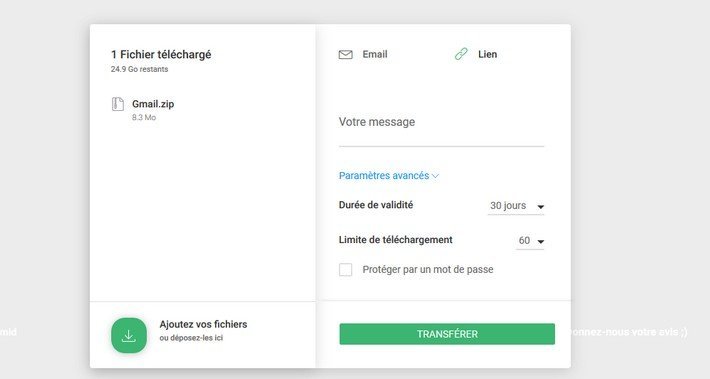Click the TRANSFÉRER button
Image resolution: width=710 pixels, height=379 pixels.
click(447, 334)
